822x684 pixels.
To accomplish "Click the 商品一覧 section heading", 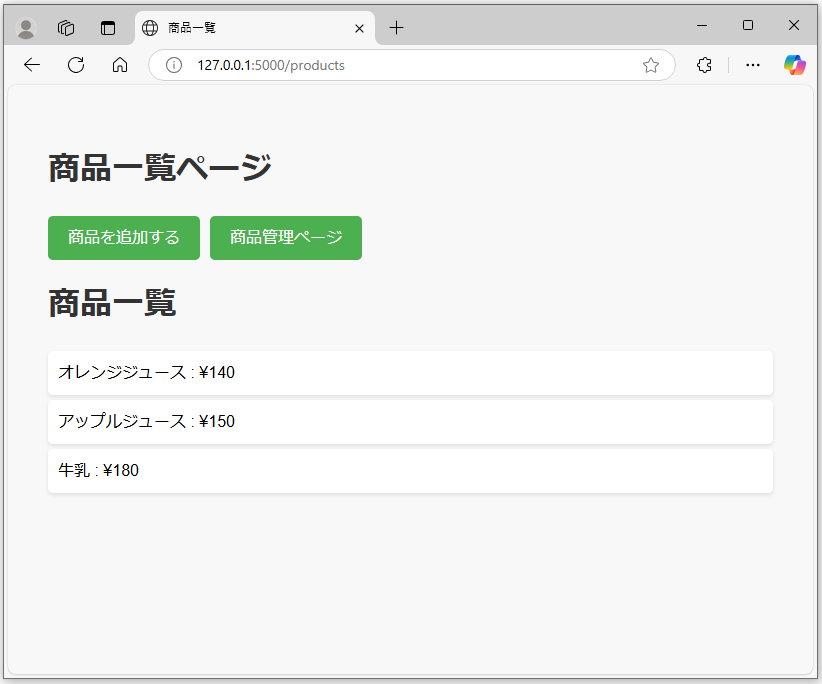I will (x=112, y=303).
